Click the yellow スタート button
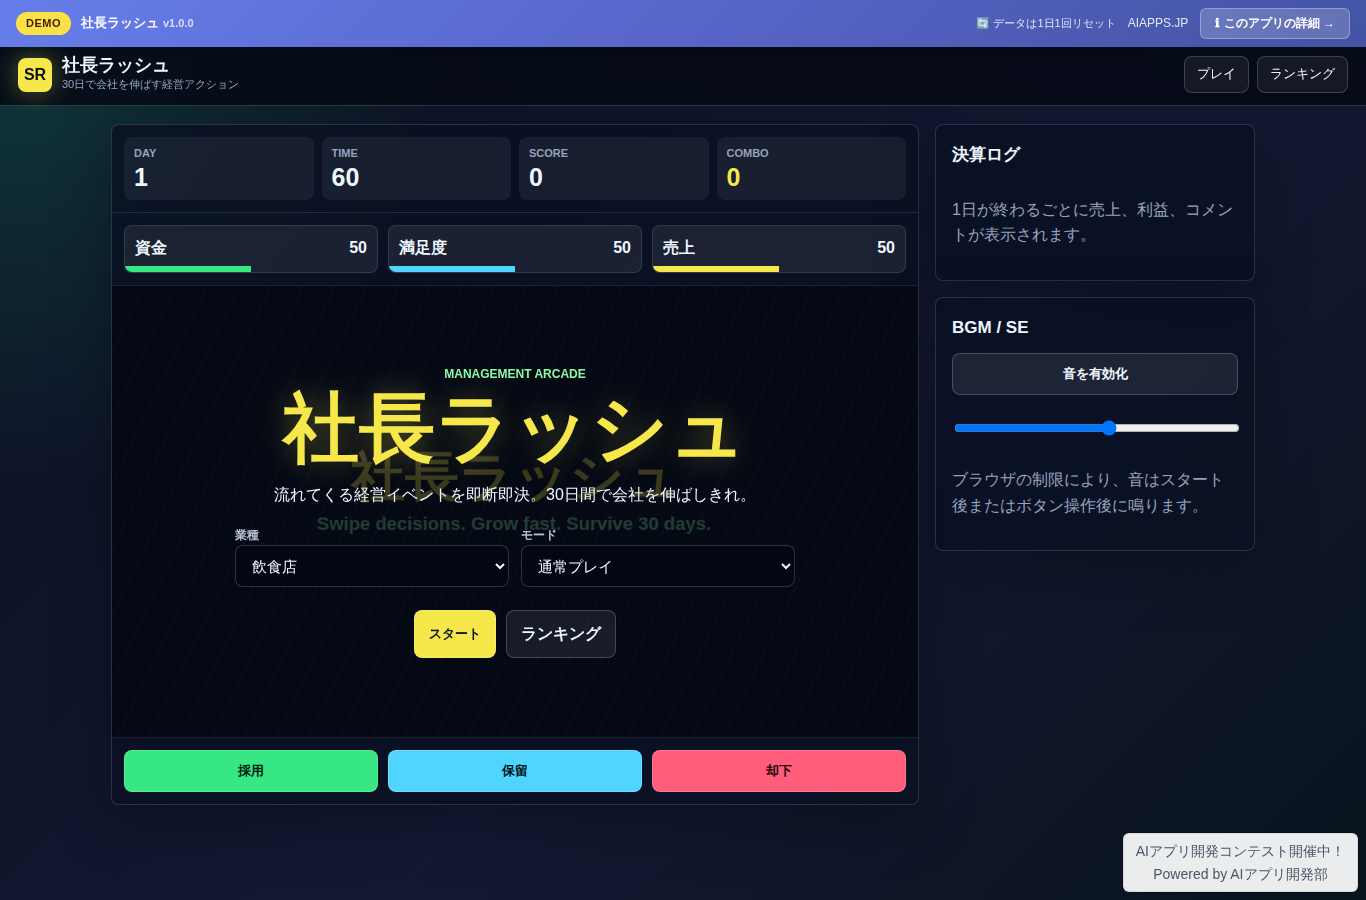The image size is (1366, 900). coord(455,634)
